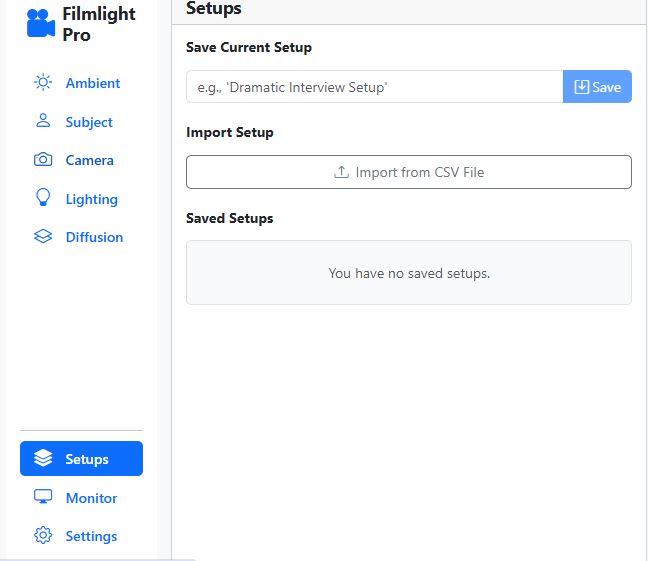Save the current setup
648x561 pixels.
[x=597, y=87]
